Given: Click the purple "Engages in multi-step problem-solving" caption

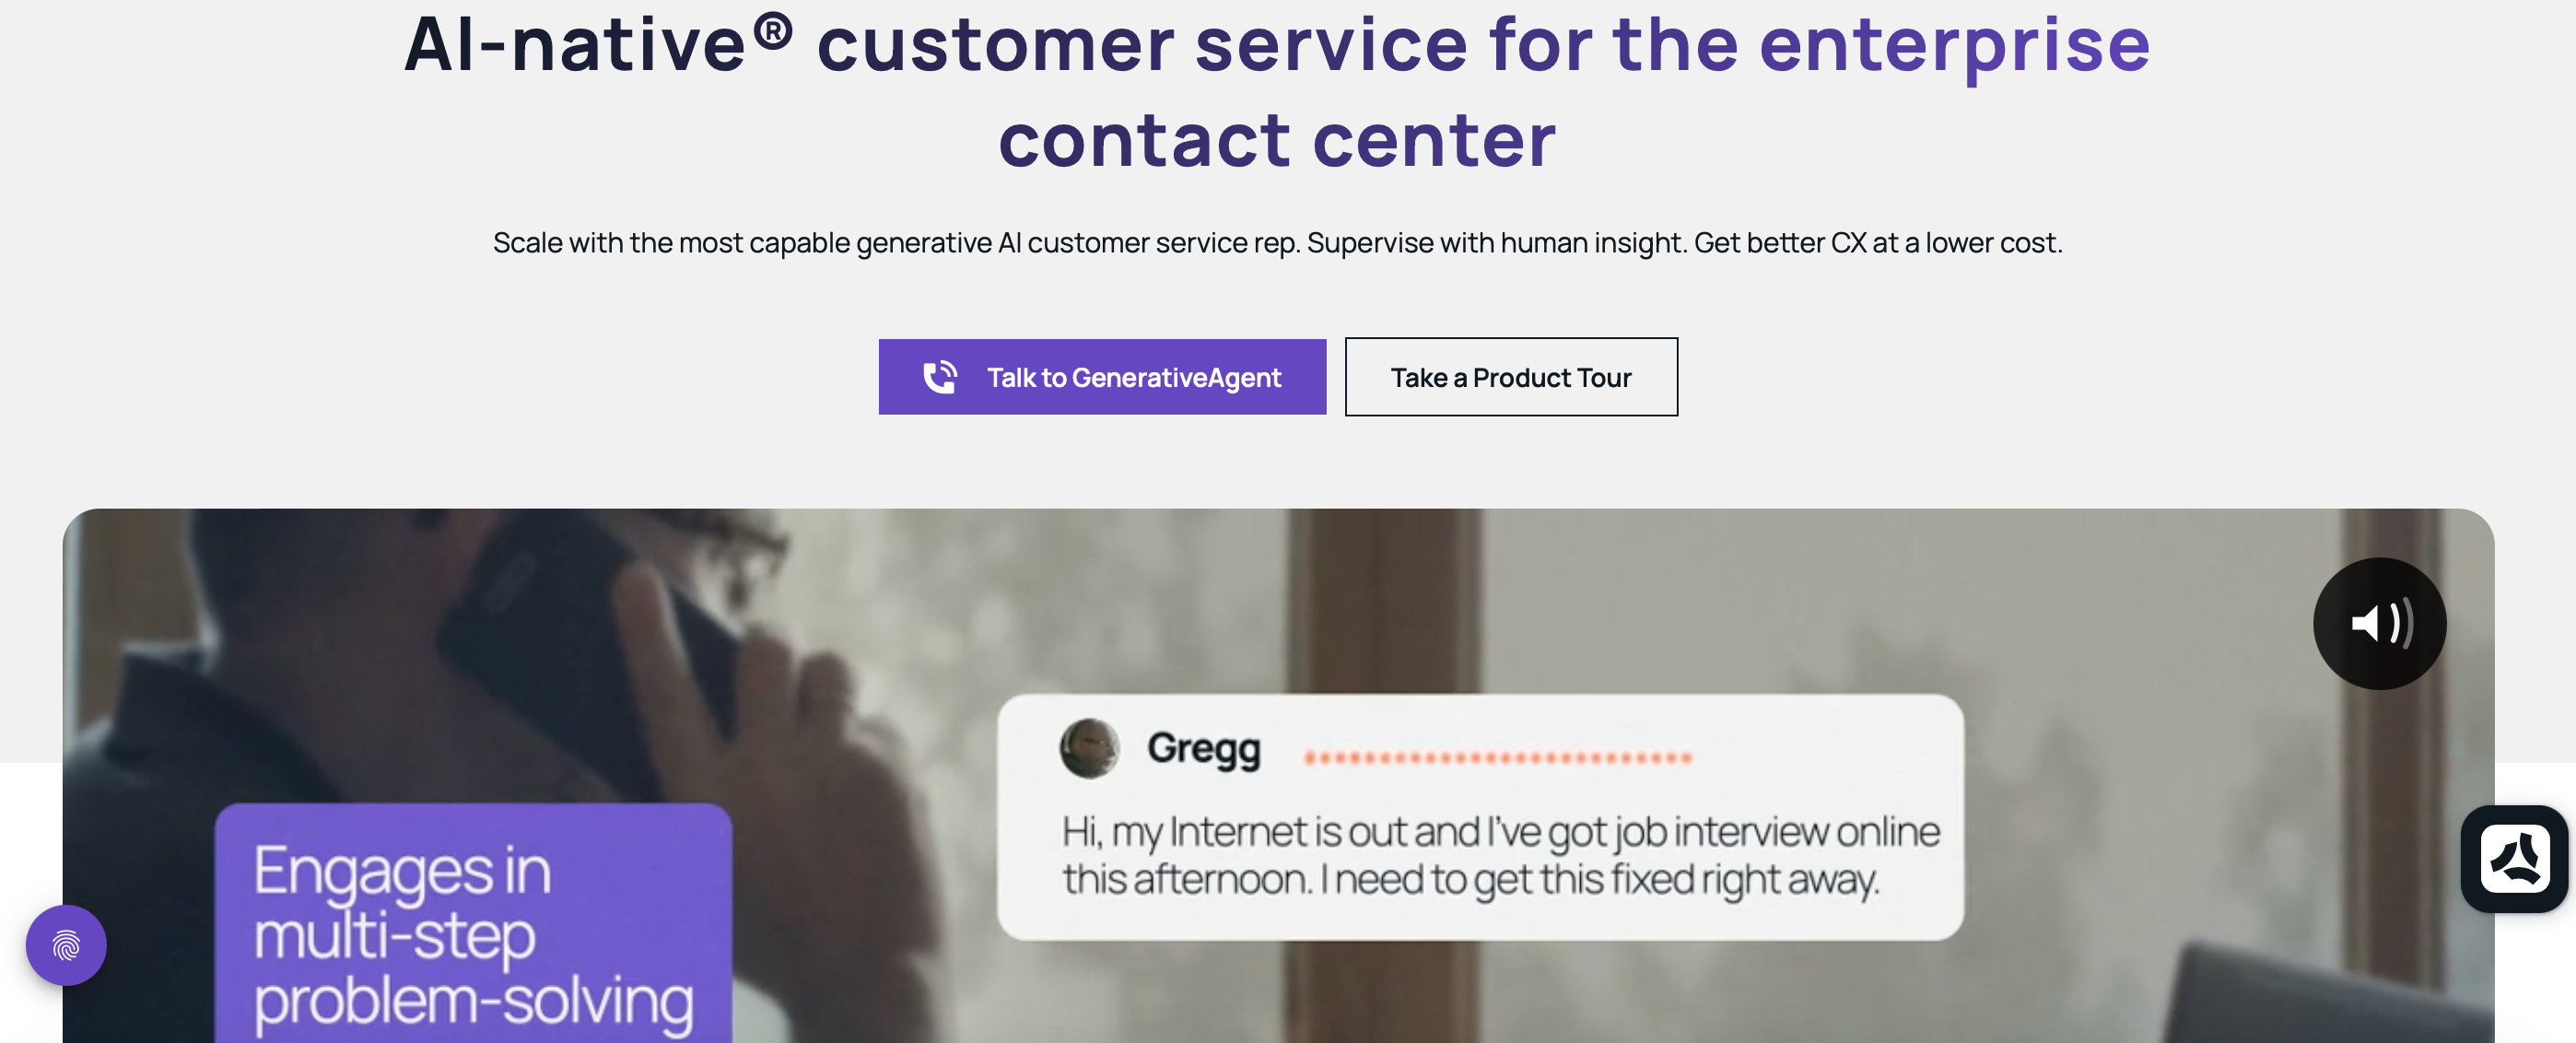Looking at the screenshot, I should click(x=472, y=934).
